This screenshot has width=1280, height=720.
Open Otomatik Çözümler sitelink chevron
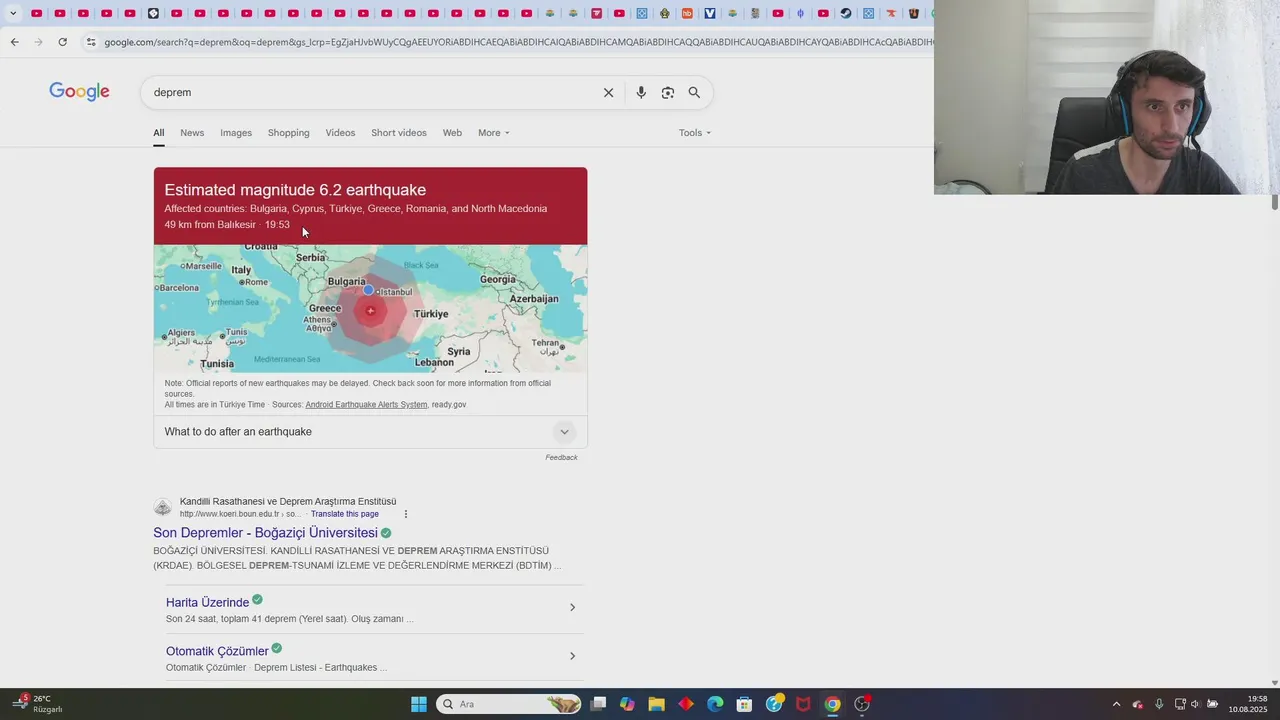click(572, 656)
